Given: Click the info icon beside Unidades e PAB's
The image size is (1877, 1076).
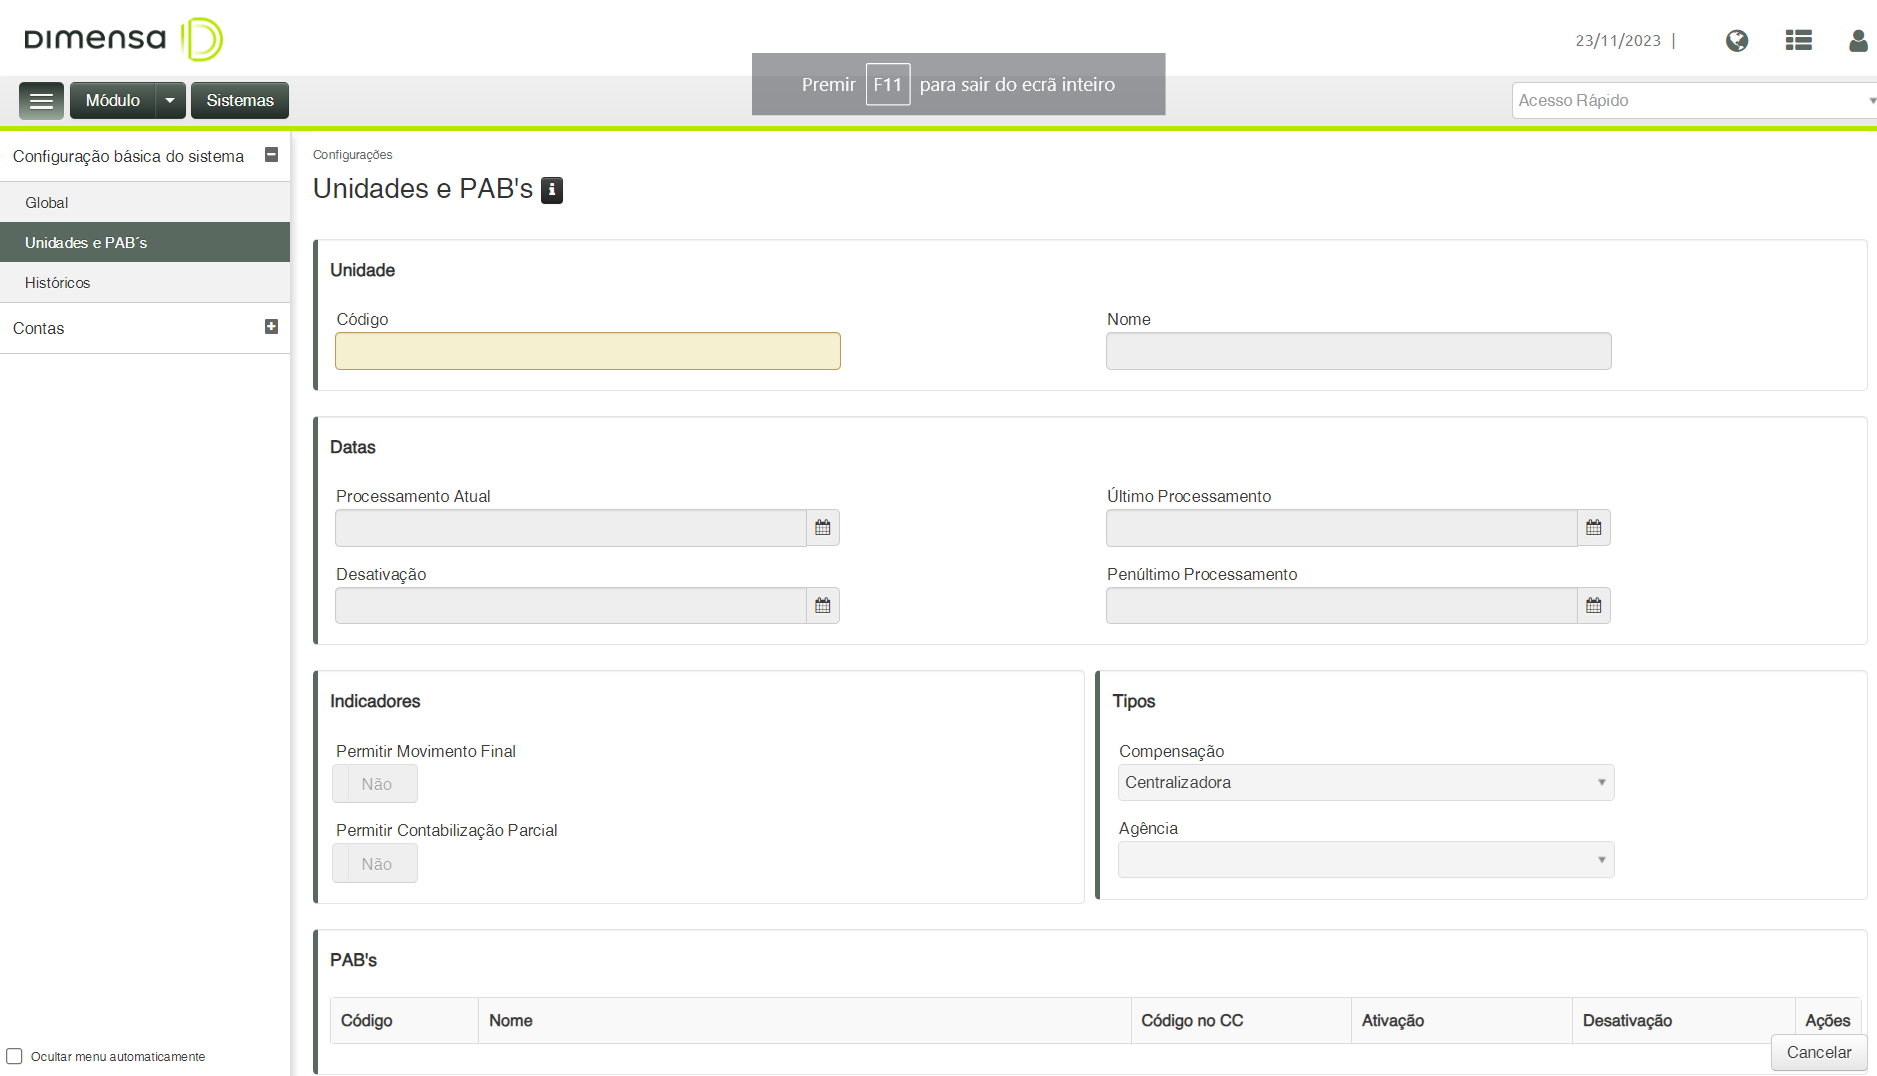Looking at the screenshot, I should (552, 190).
